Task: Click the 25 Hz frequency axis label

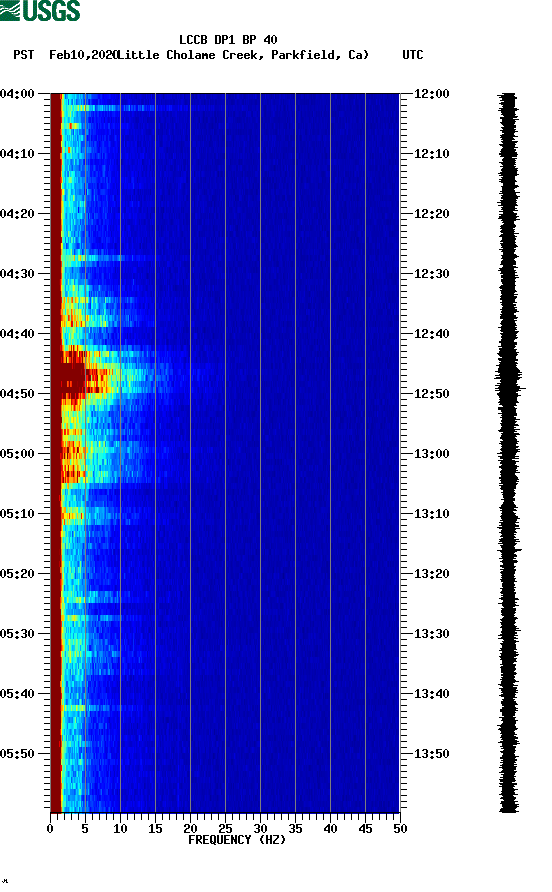Action: (x=225, y=829)
